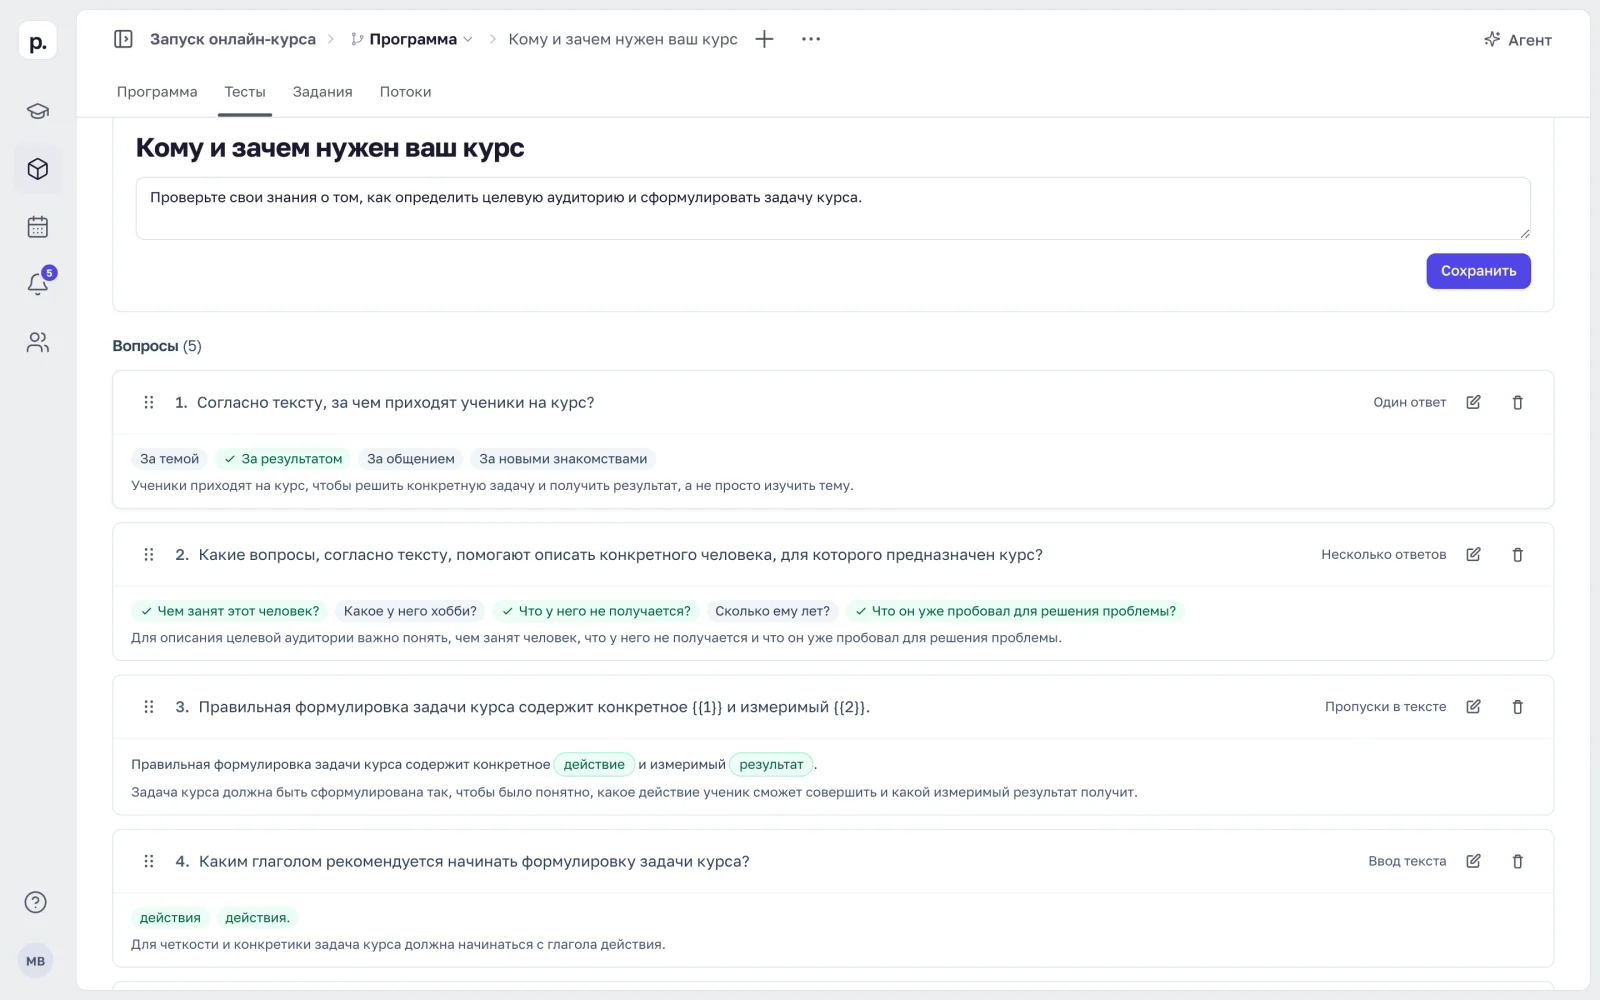This screenshot has width=1600, height=1000.
Task: Grab the drag handle of question 4
Action: tap(149, 861)
